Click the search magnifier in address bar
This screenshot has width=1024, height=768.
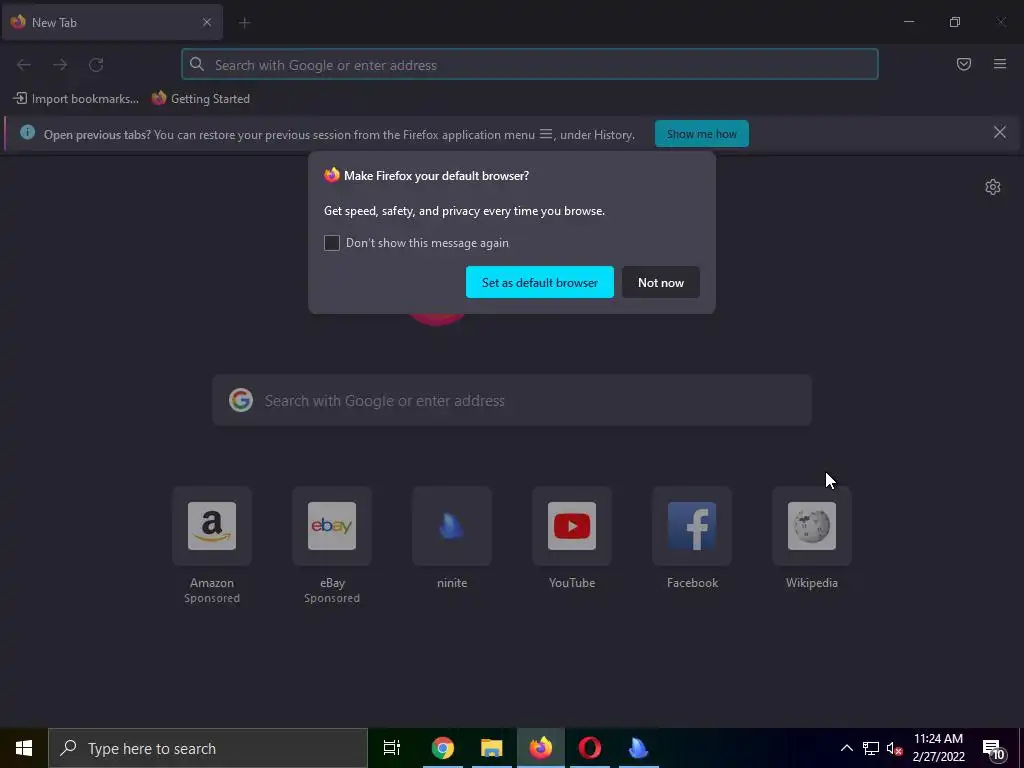point(197,64)
